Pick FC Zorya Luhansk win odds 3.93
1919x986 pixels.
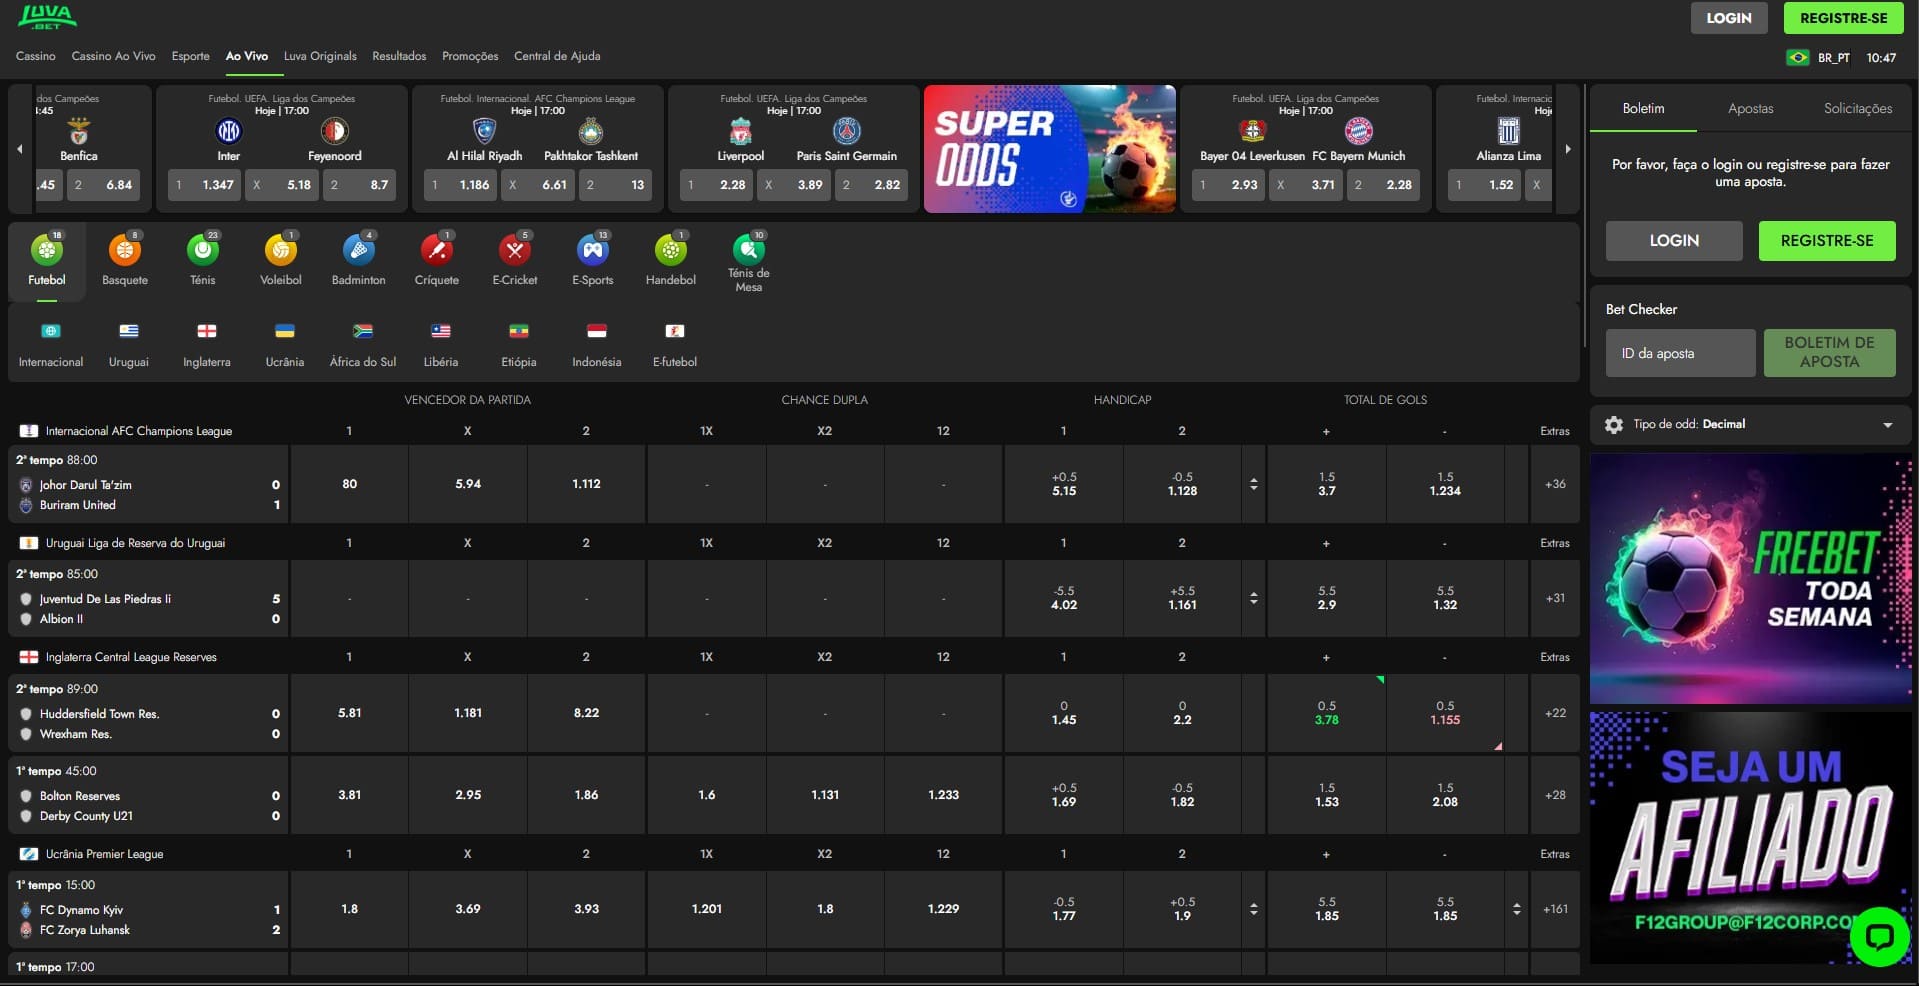pyautogui.click(x=586, y=909)
